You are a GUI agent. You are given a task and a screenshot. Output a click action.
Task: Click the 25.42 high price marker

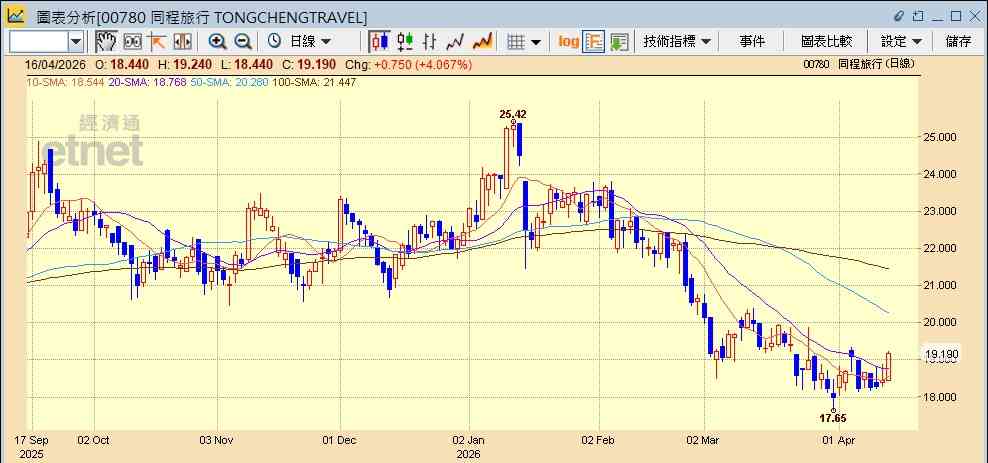pyautogui.click(x=513, y=115)
